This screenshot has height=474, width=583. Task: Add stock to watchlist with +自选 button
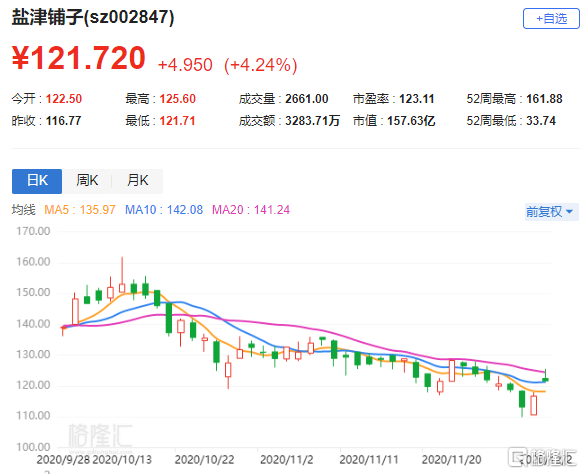[551, 19]
